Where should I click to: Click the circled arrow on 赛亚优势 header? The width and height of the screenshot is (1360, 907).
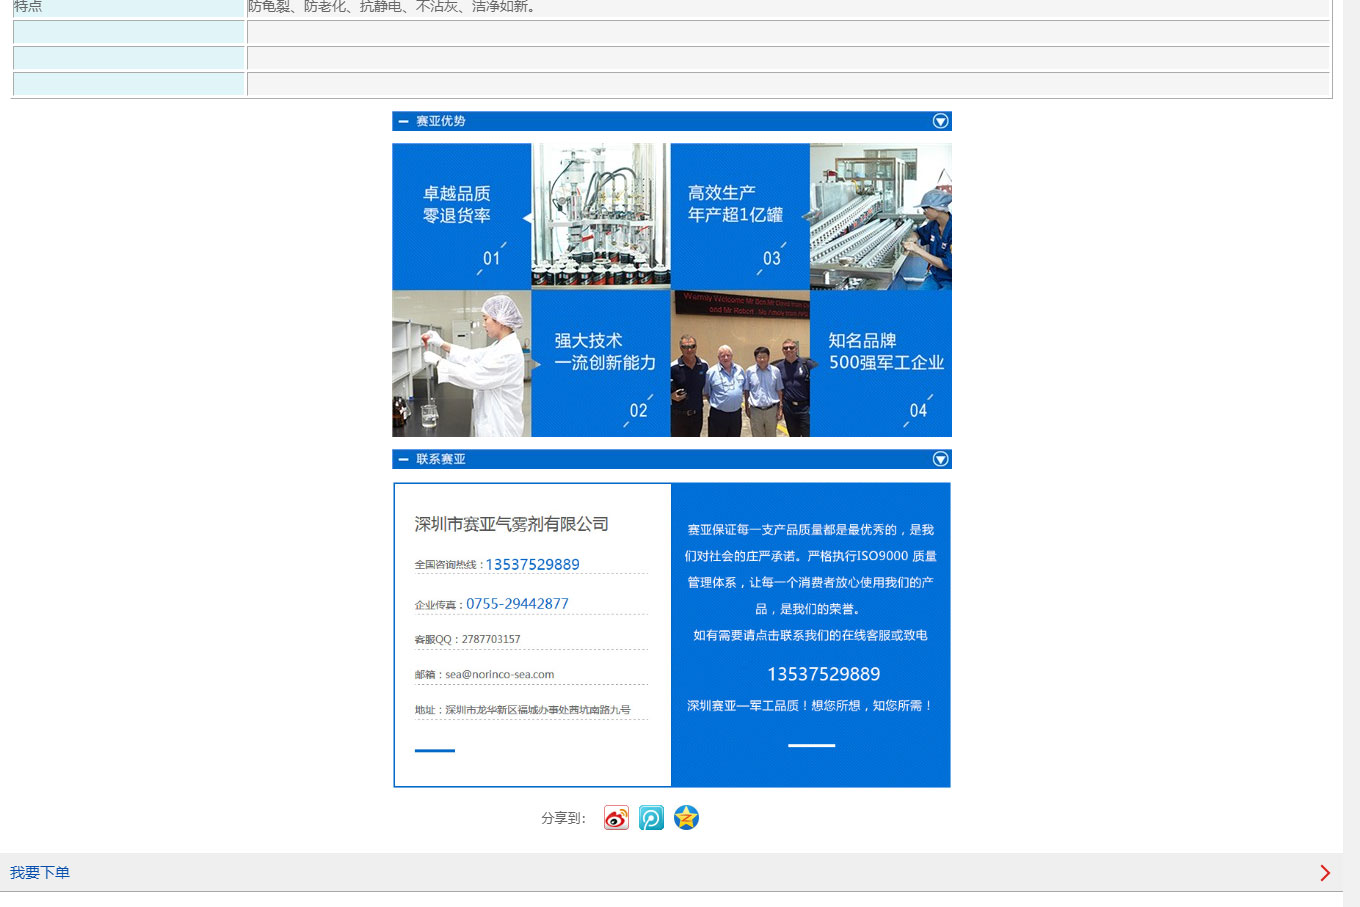tap(940, 121)
